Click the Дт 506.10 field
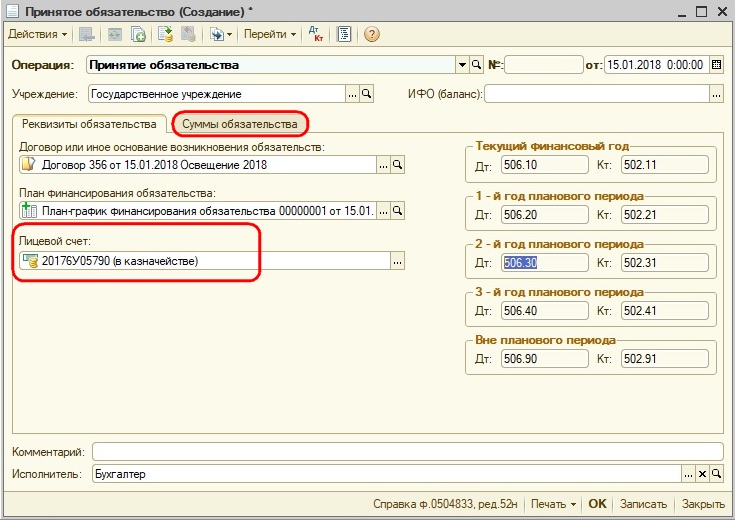 [x=545, y=165]
